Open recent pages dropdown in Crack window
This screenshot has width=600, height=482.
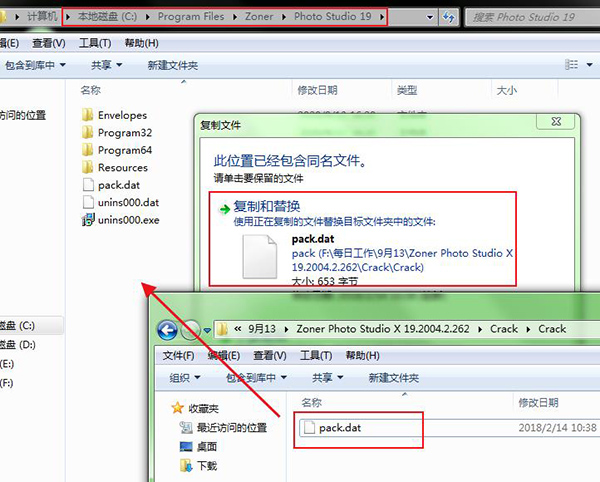[207, 330]
